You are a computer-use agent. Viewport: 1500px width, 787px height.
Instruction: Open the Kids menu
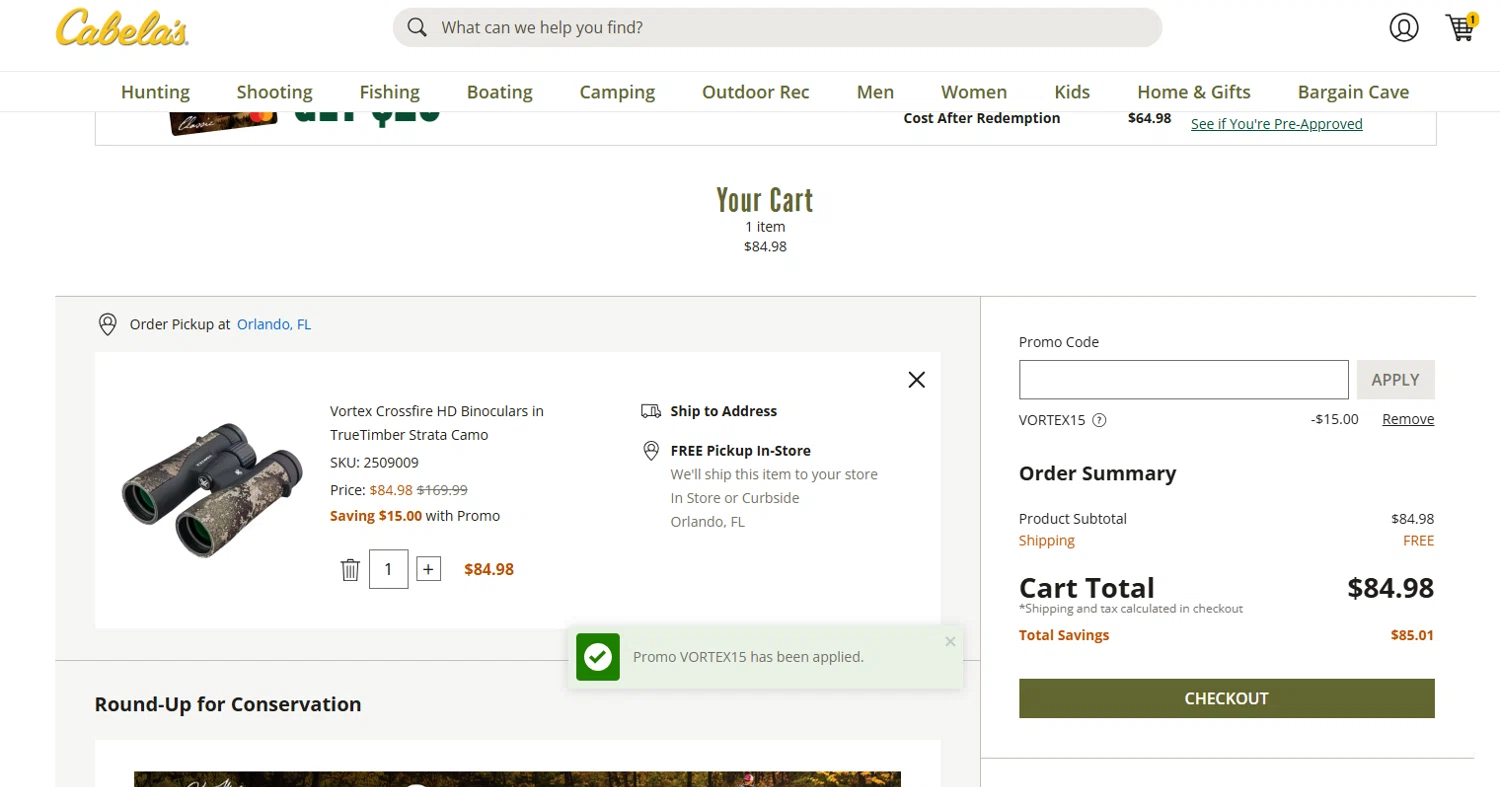point(1072,92)
